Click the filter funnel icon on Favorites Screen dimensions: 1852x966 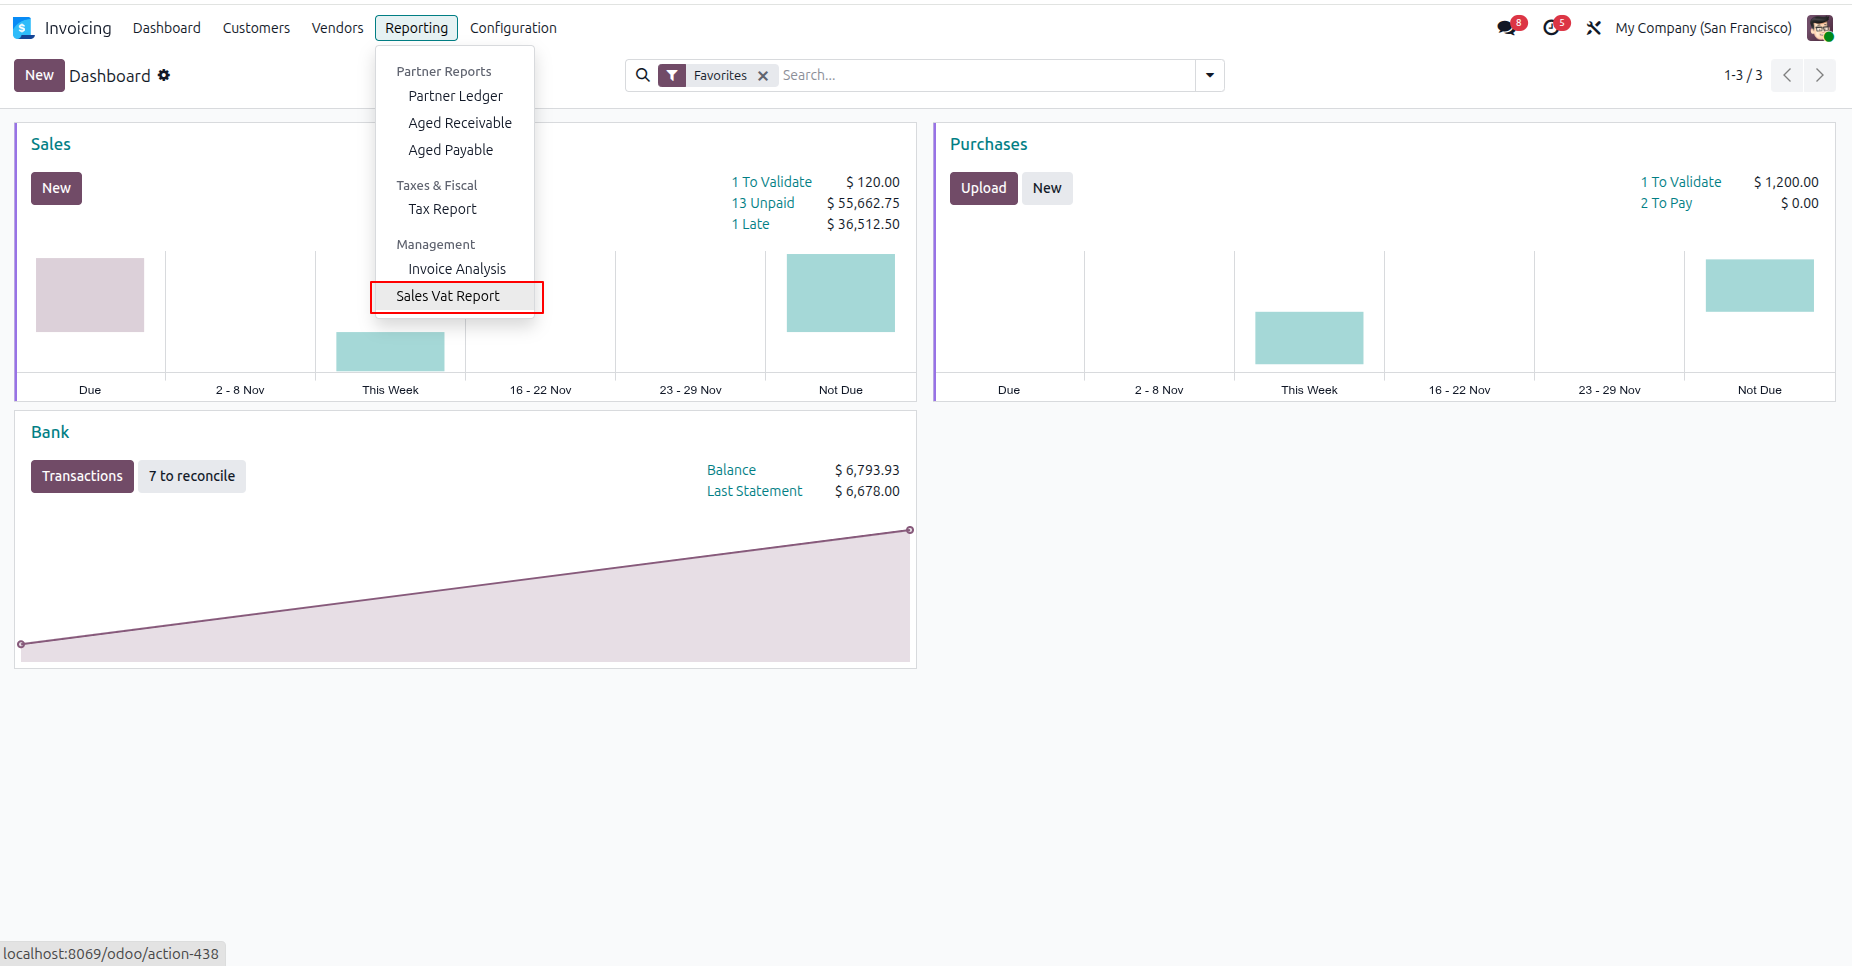pos(672,75)
